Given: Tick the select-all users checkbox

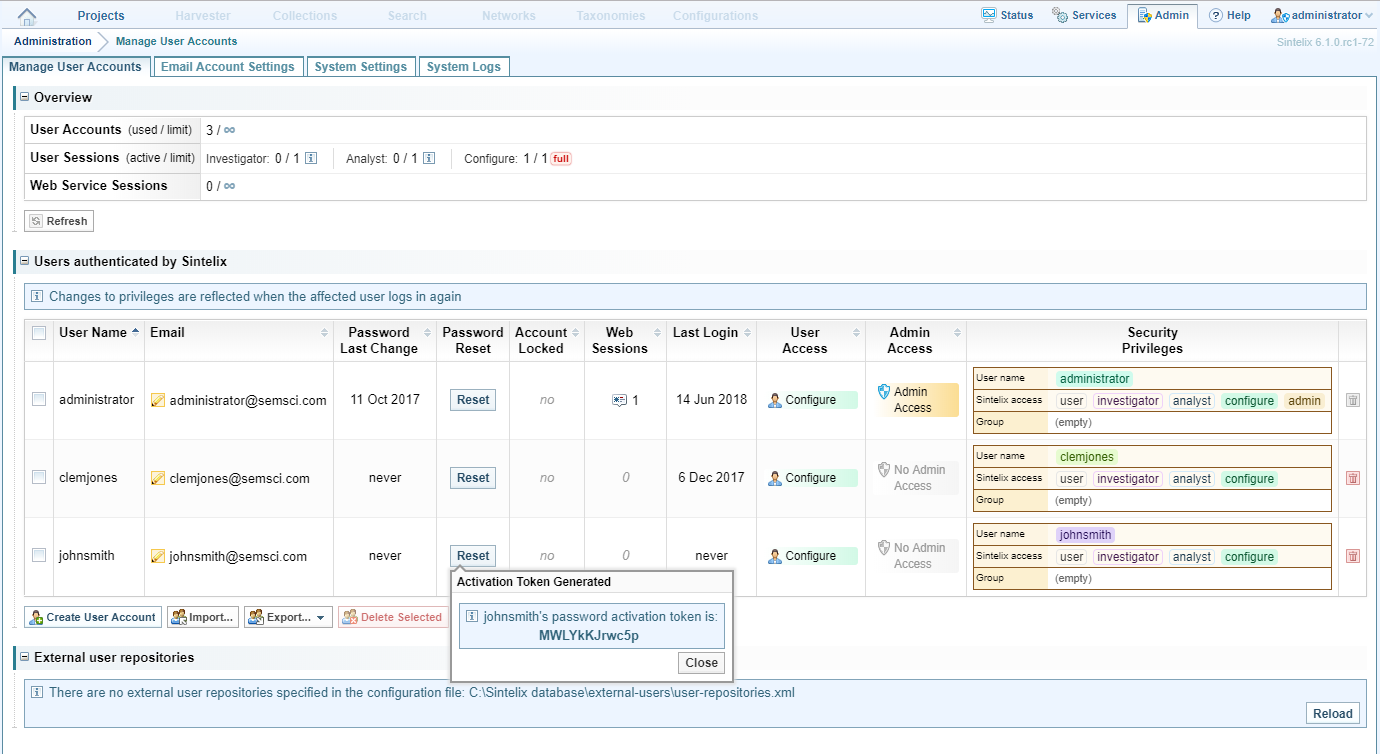Looking at the screenshot, I should coord(39,333).
